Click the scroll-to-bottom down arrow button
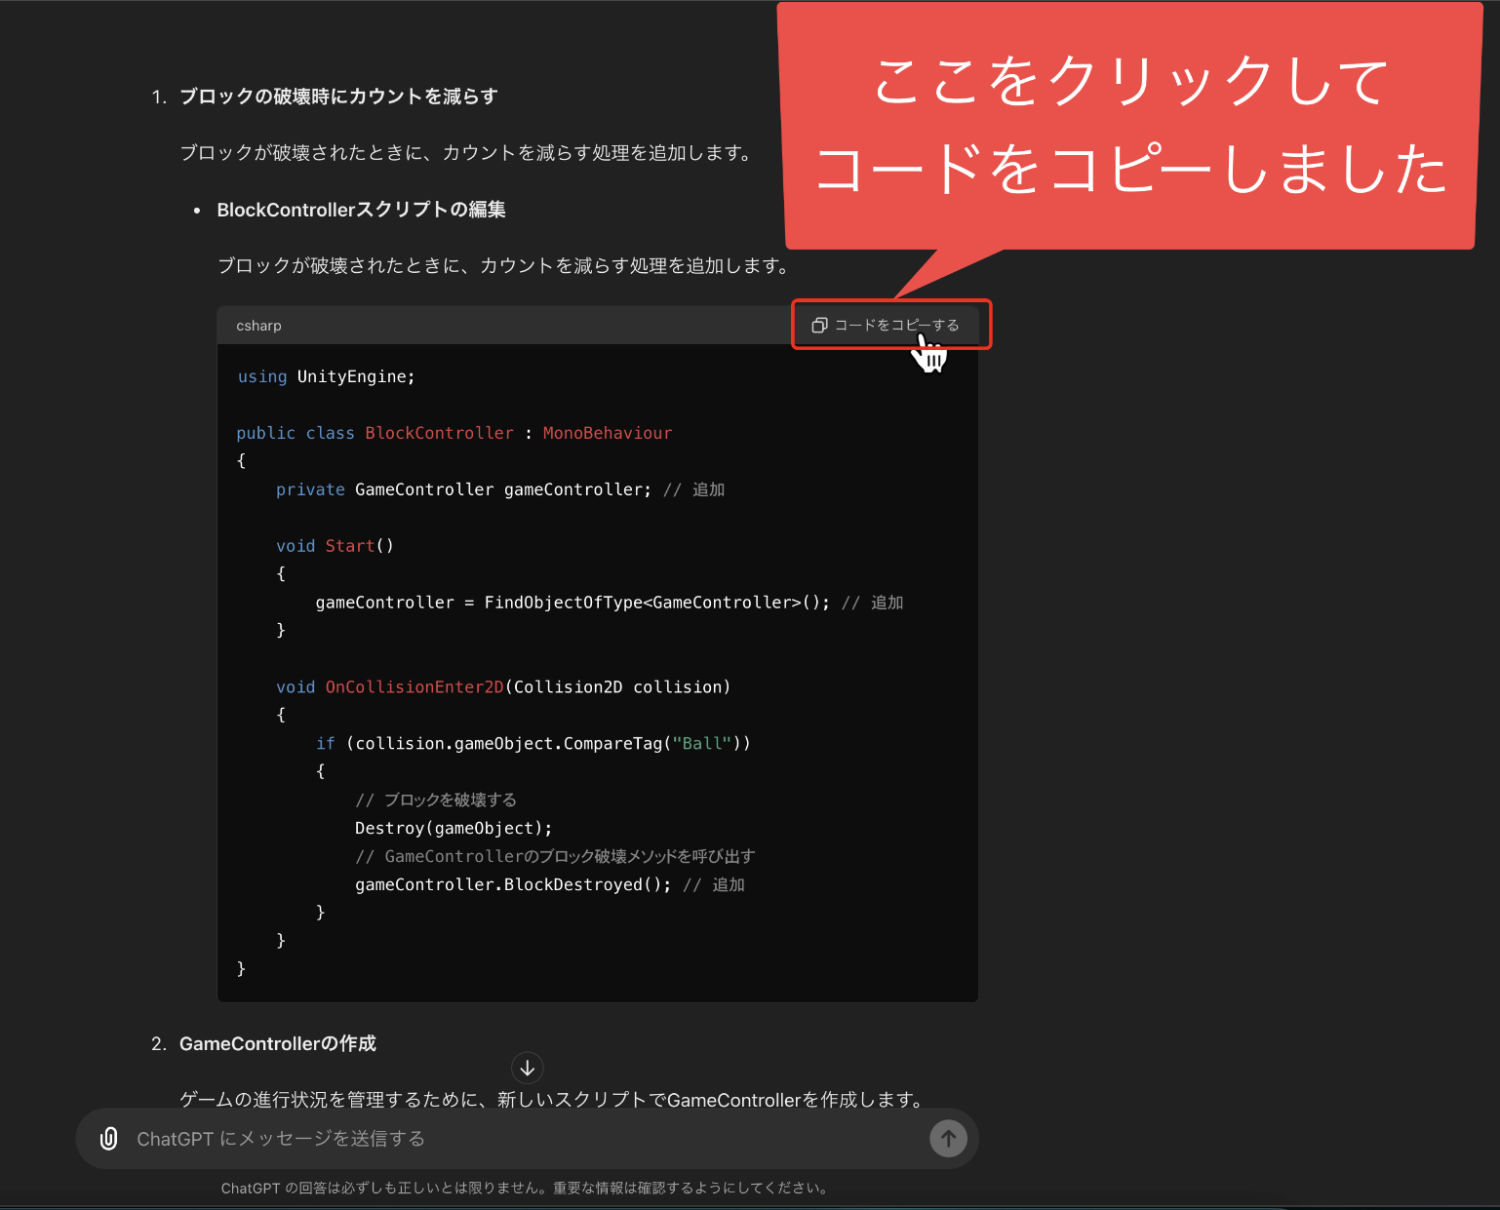The height and width of the screenshot is (1210, 1500). pyautogui.click(x=527, y=1068)
